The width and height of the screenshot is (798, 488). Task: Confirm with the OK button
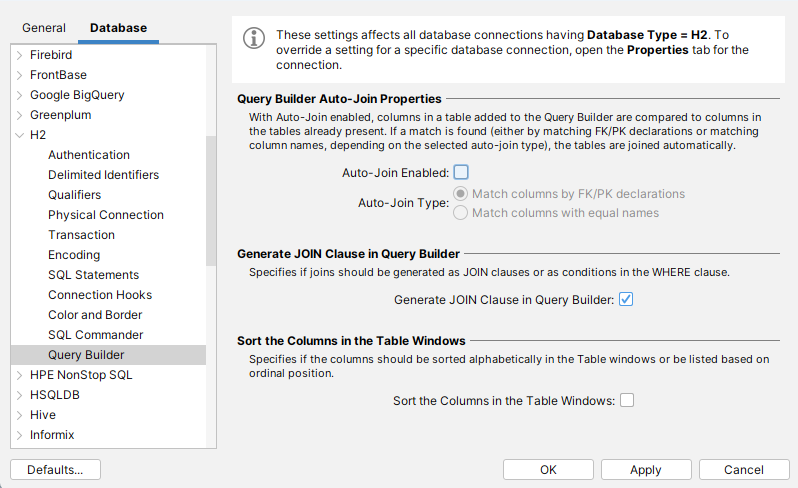(x=548, y=470)
